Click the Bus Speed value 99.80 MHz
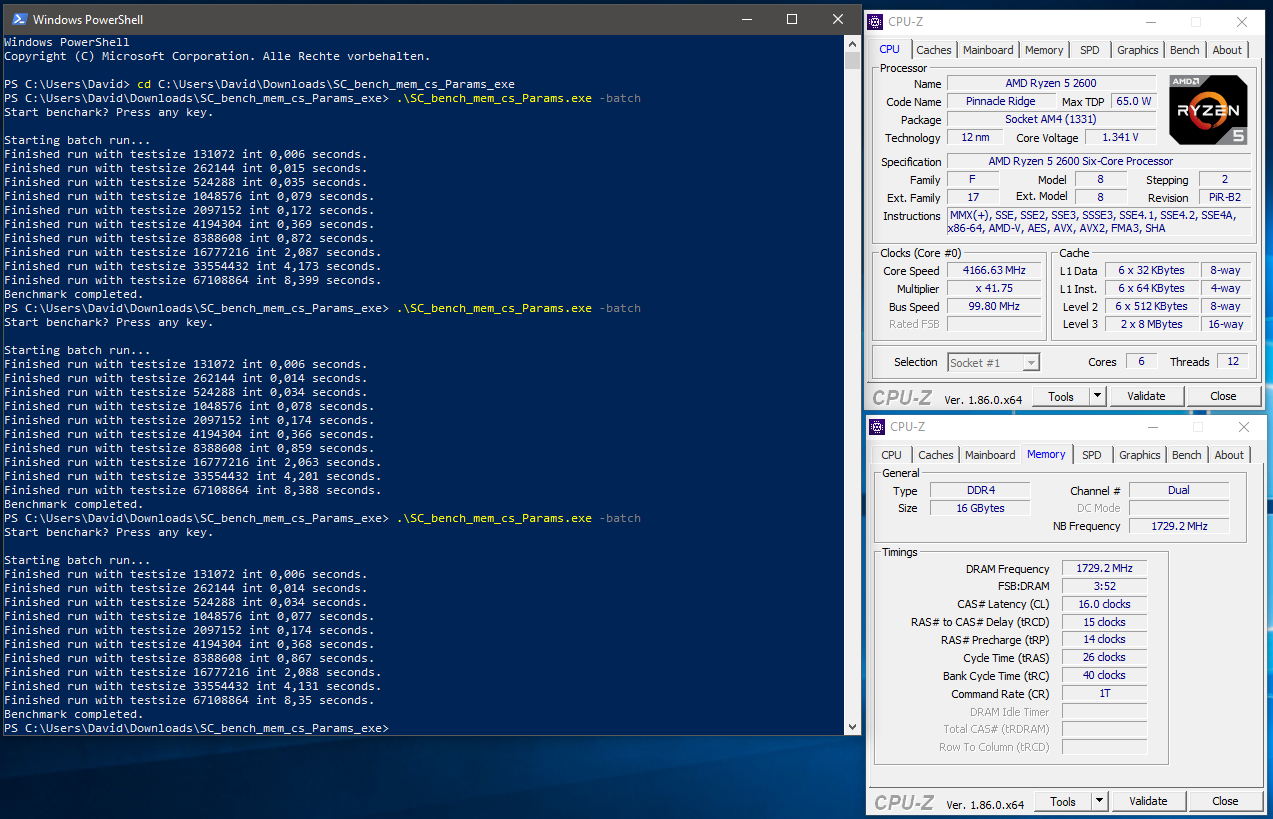The height and width of the screenshot is (819, 1273). pos(994,307)
